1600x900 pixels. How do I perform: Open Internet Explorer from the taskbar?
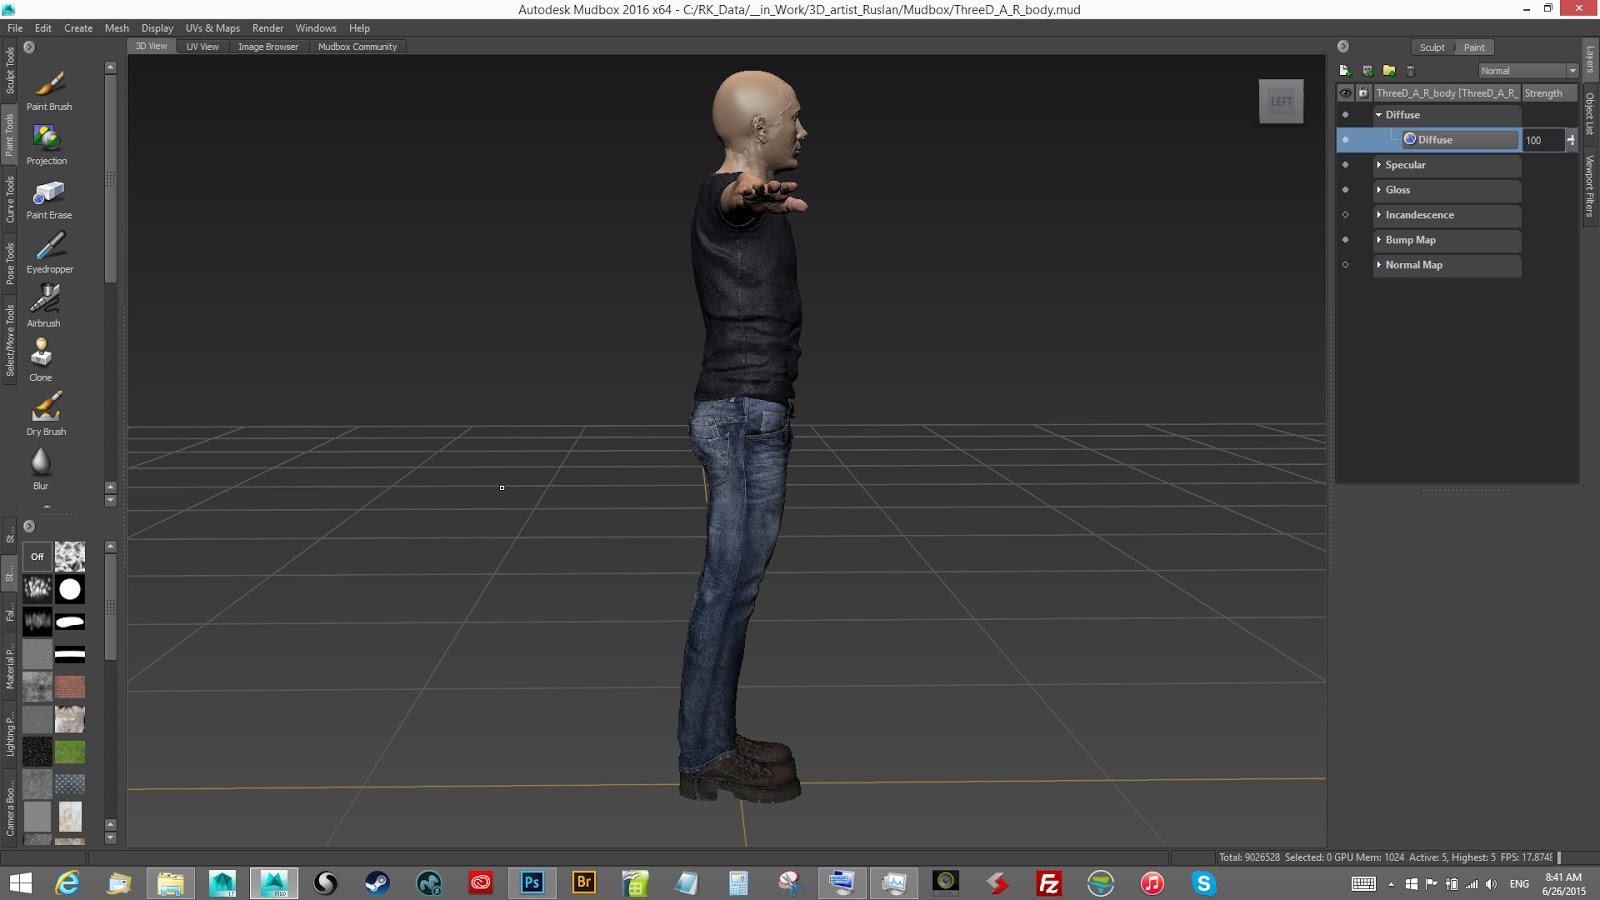[x=67, y=882]
